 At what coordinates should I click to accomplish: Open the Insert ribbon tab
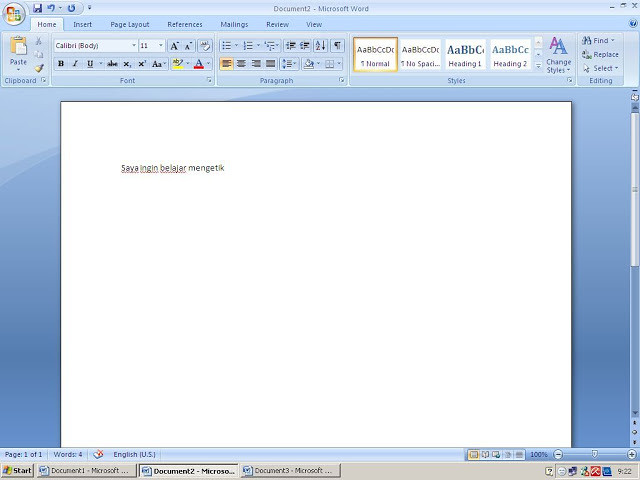coord(82,24)
